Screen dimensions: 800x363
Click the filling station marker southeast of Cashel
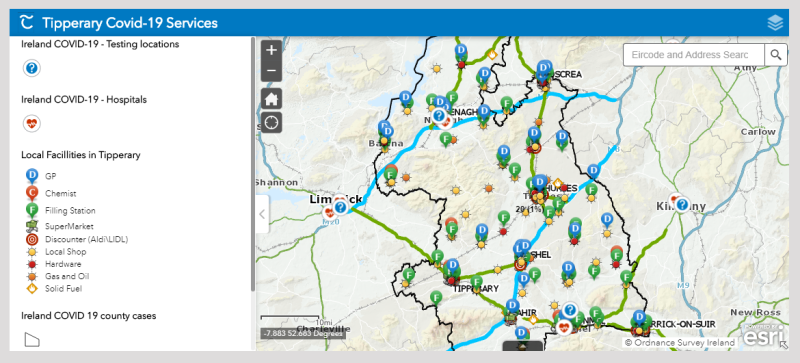tap(534, 276)
